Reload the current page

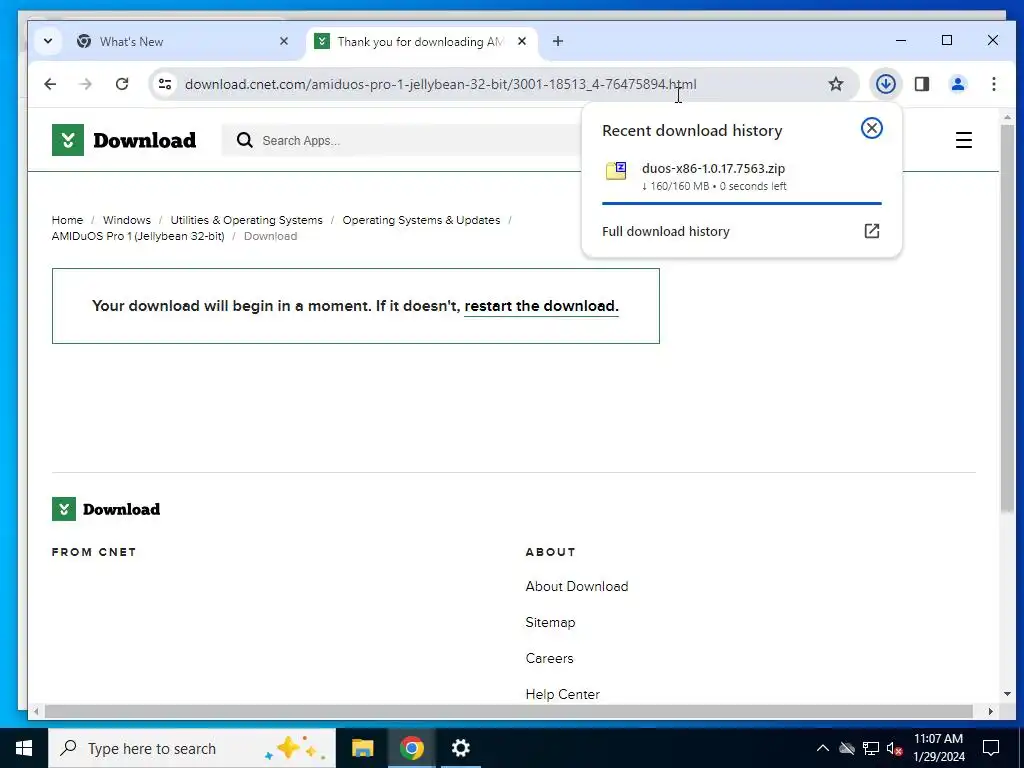(x=121, y=84)
